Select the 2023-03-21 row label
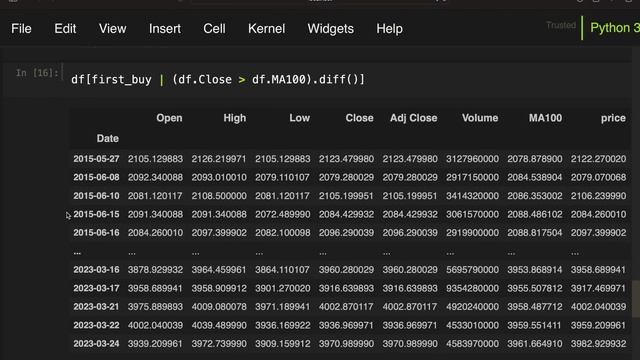The height and width of the screenshot is (360, 640). click(x=96, y=307)
